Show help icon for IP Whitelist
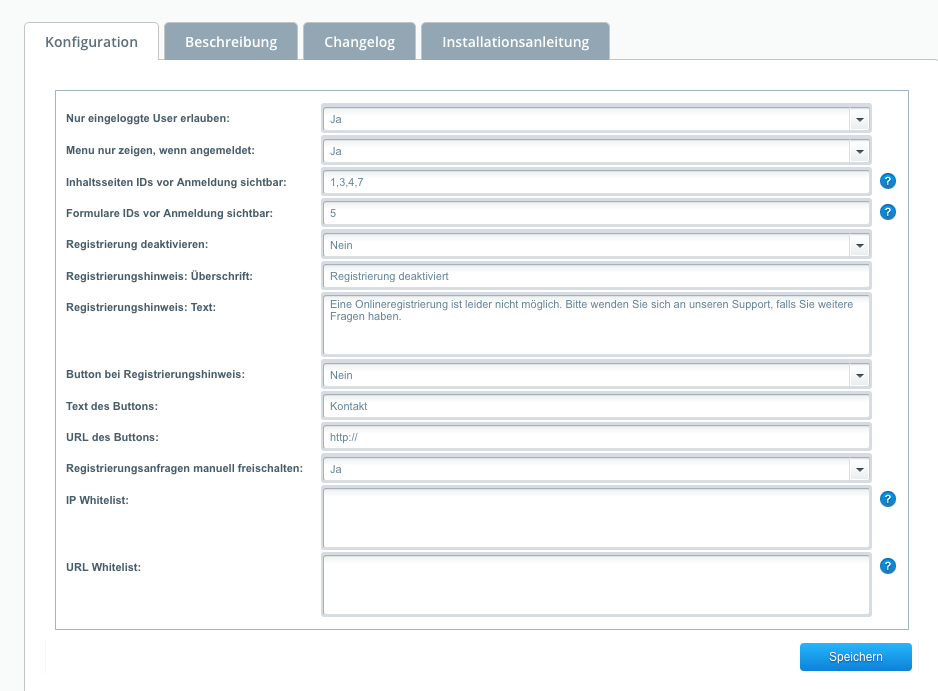The image size is (938, 691). pyautogui.click(x=888, y=499)
